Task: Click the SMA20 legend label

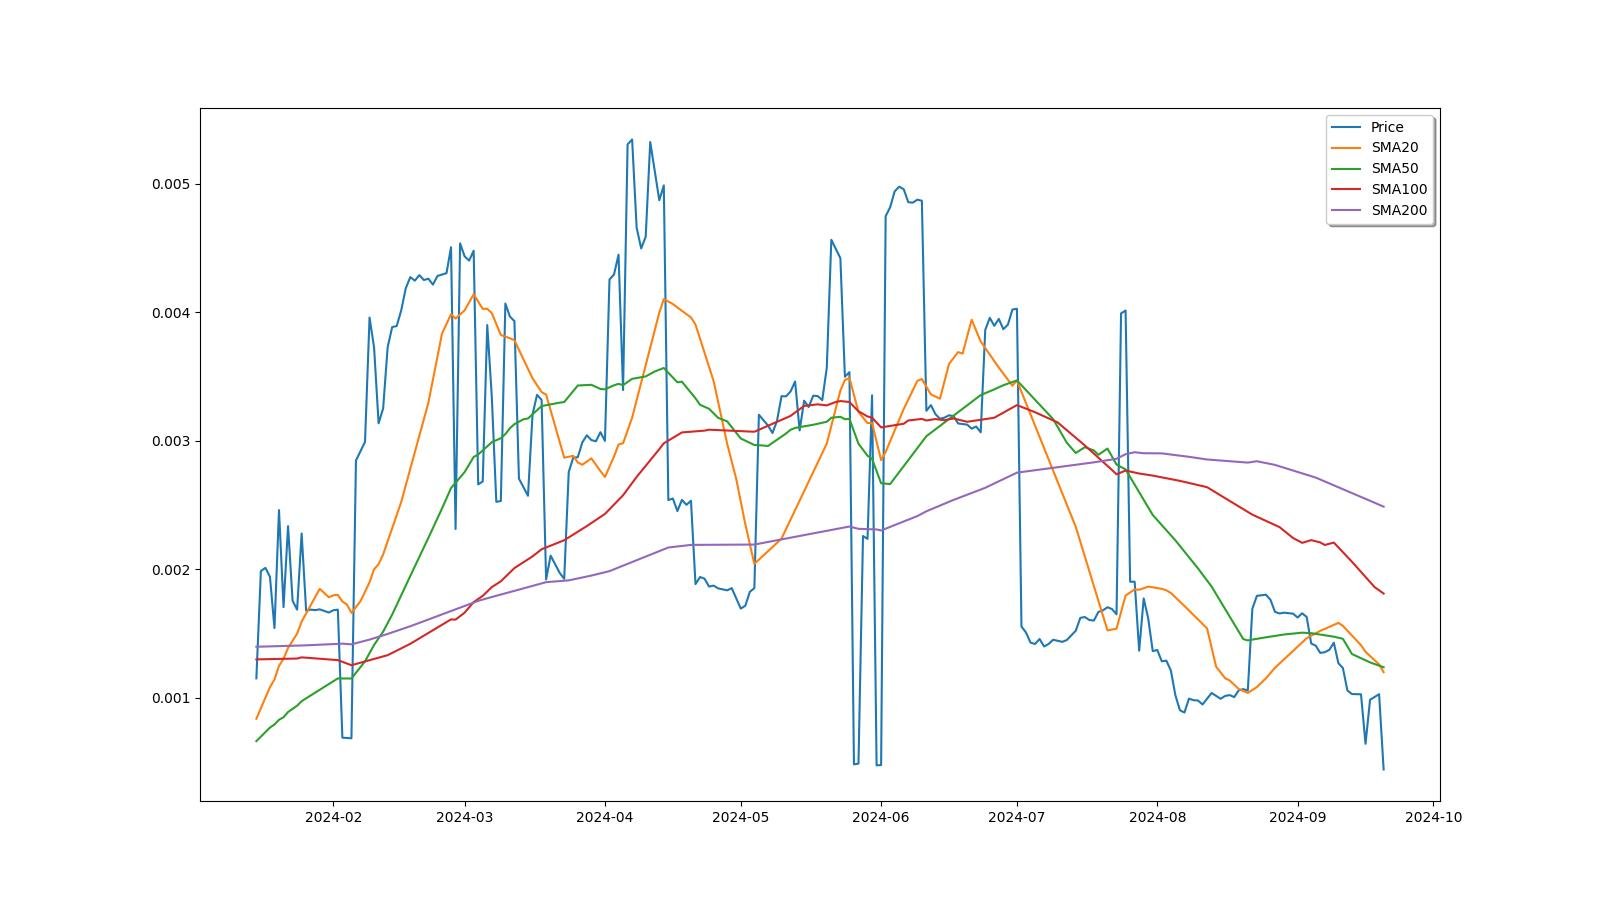Action: (1394, 148)
